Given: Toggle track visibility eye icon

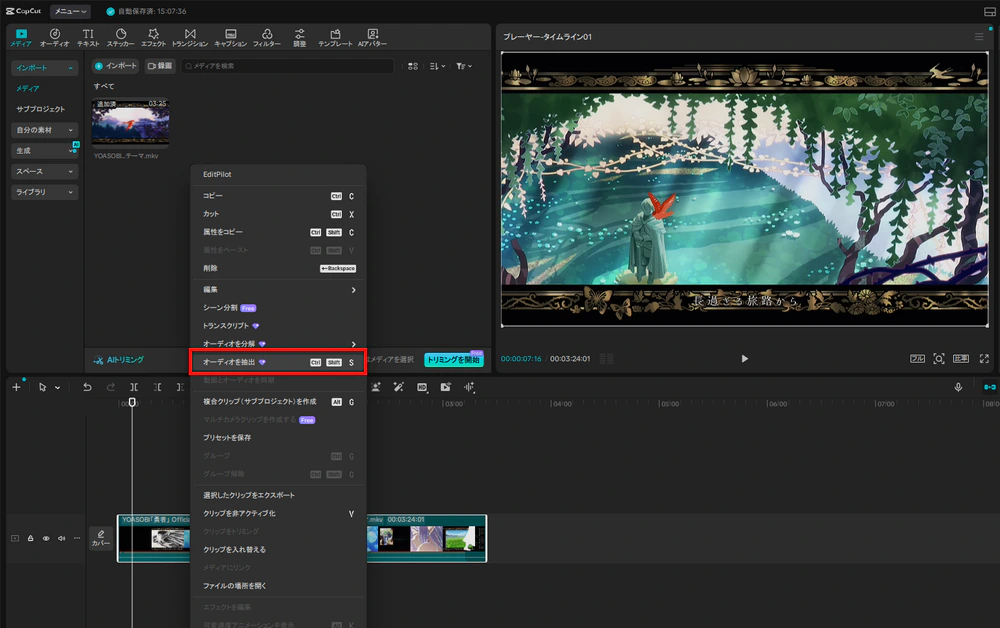Looking at the screenshot, I should (x=46, y=538).
